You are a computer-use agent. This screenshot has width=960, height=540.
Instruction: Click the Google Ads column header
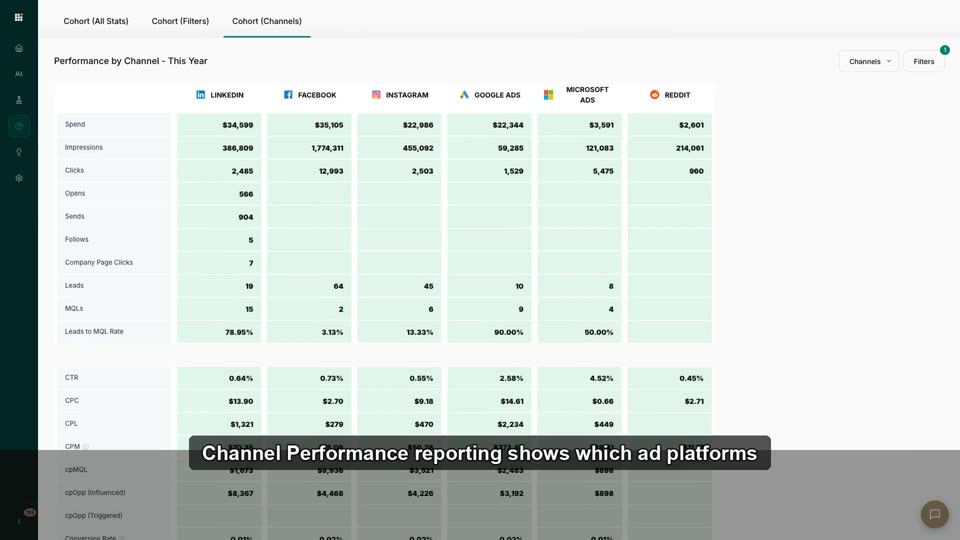point(489,95)
